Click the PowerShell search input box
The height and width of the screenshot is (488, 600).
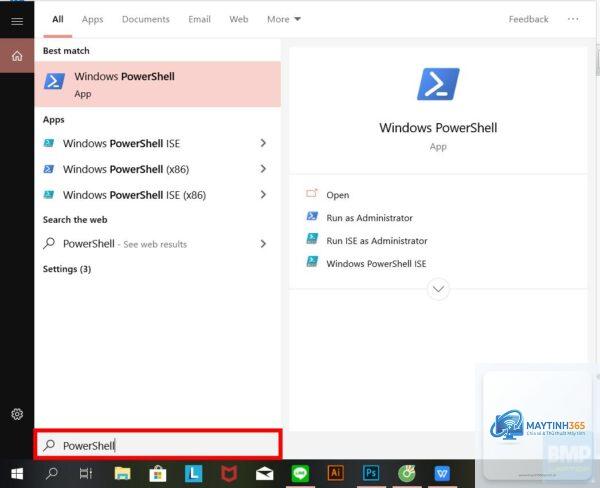click(158, 445)
